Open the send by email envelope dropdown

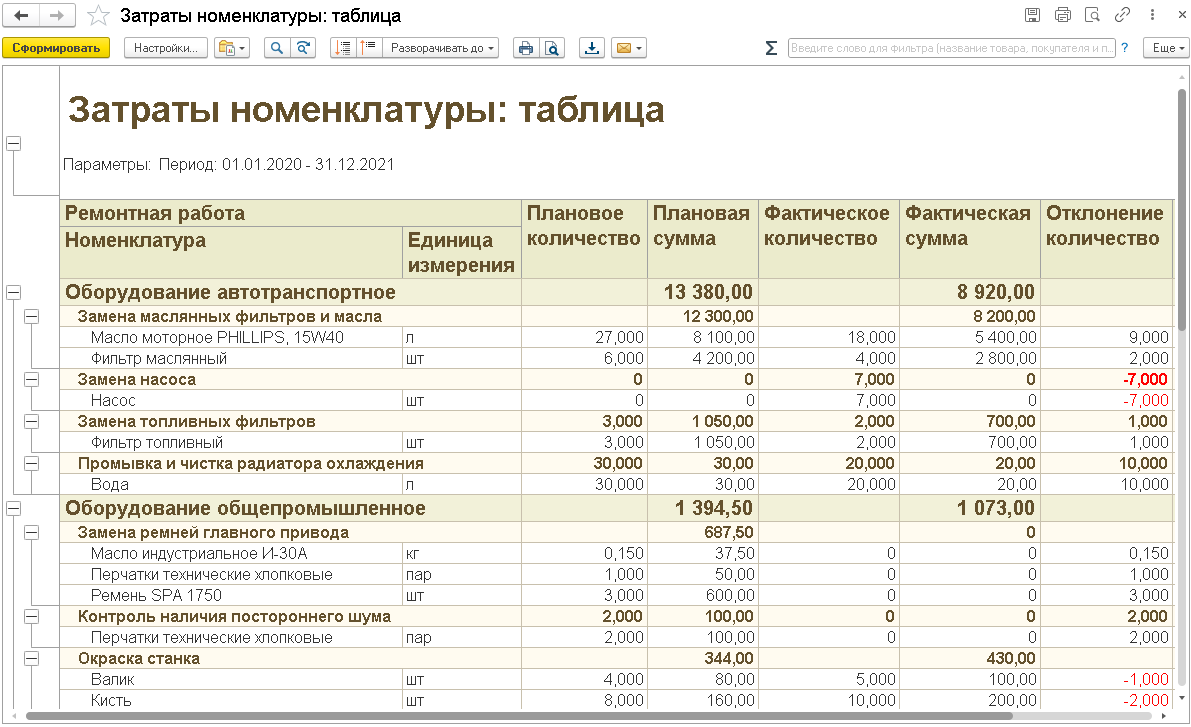pyautogui.click(x=628, y=48)
